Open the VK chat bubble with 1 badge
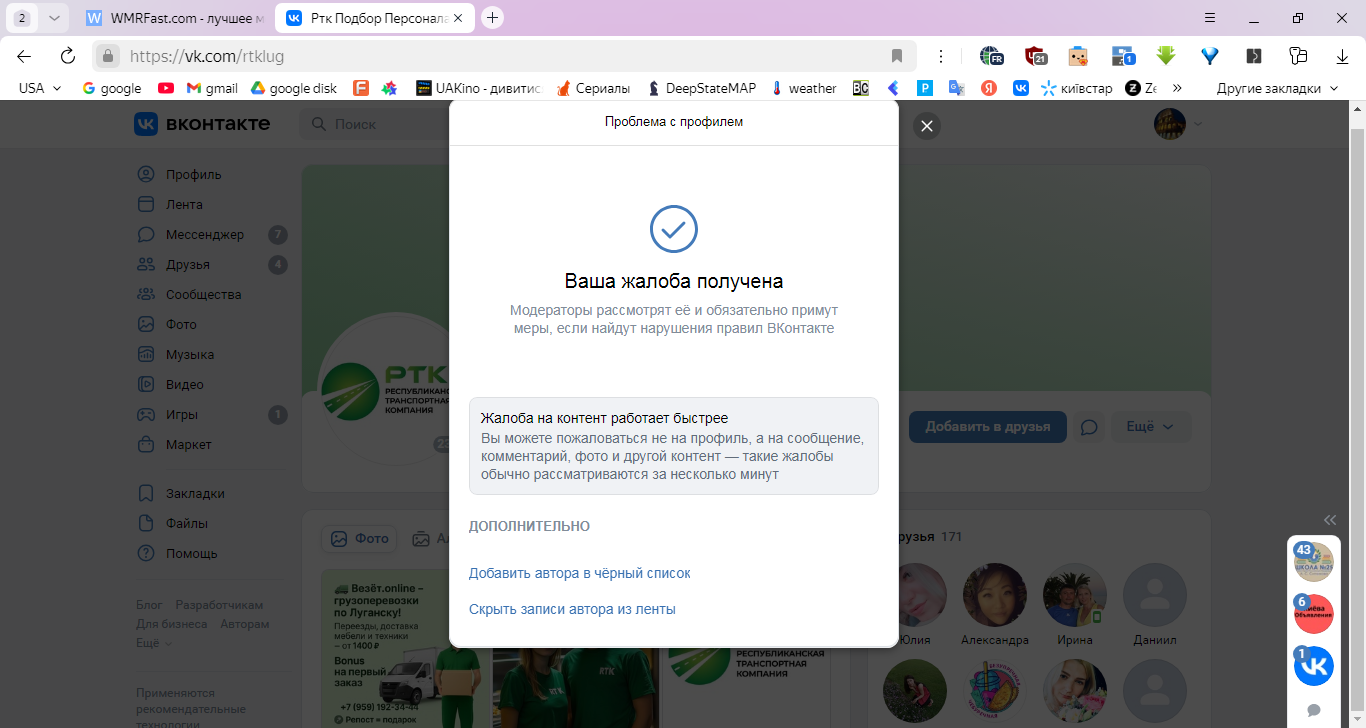 [1313, 666]
